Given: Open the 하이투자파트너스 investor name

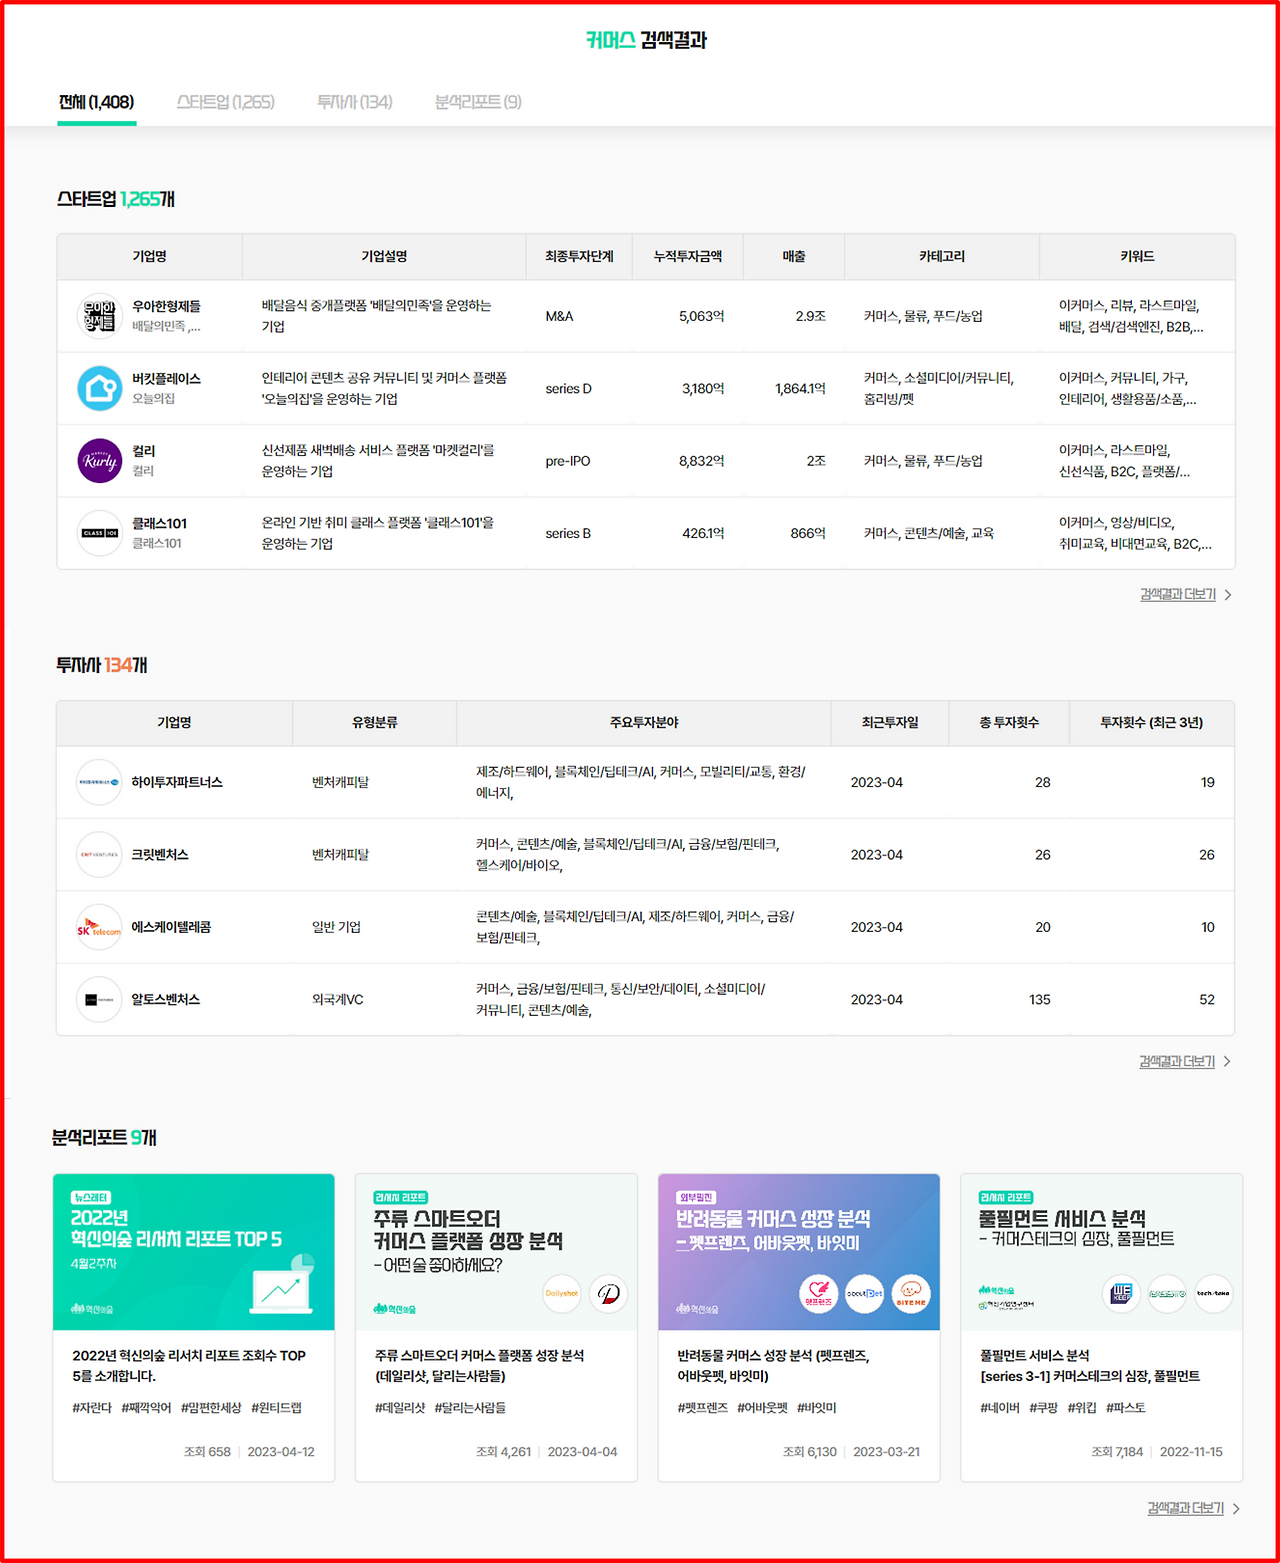Looking at the screenshot, I should click(177, 782).
